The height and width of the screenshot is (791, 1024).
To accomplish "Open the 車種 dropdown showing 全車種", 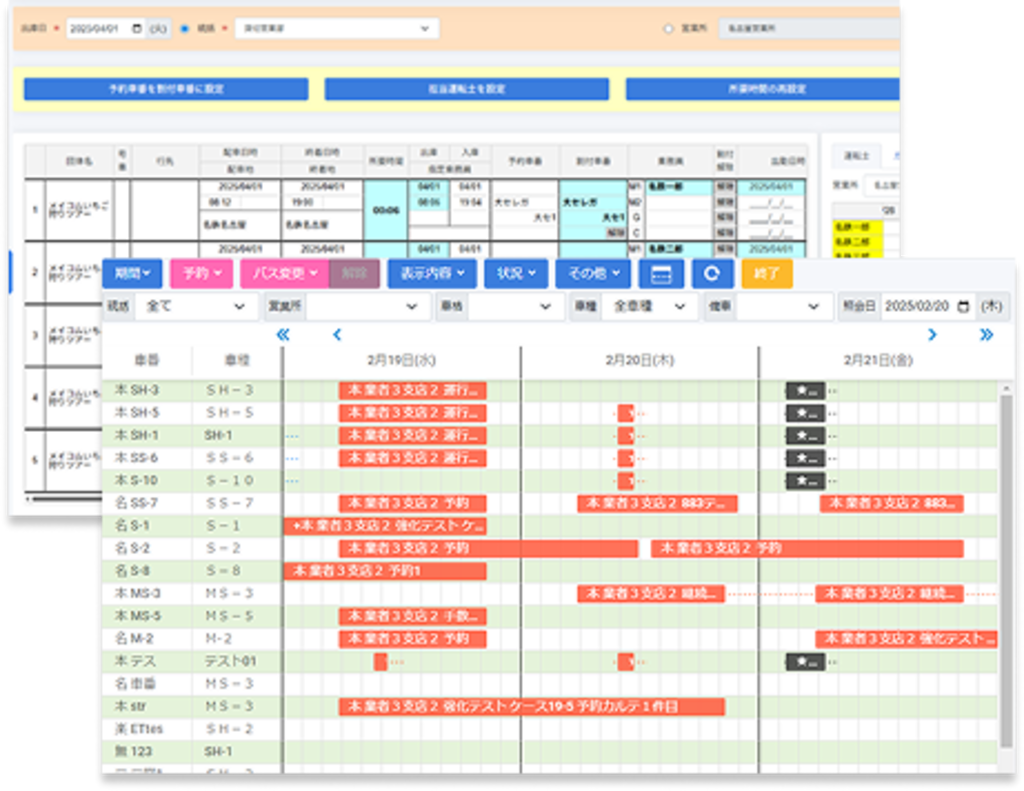I will (649, 307).
